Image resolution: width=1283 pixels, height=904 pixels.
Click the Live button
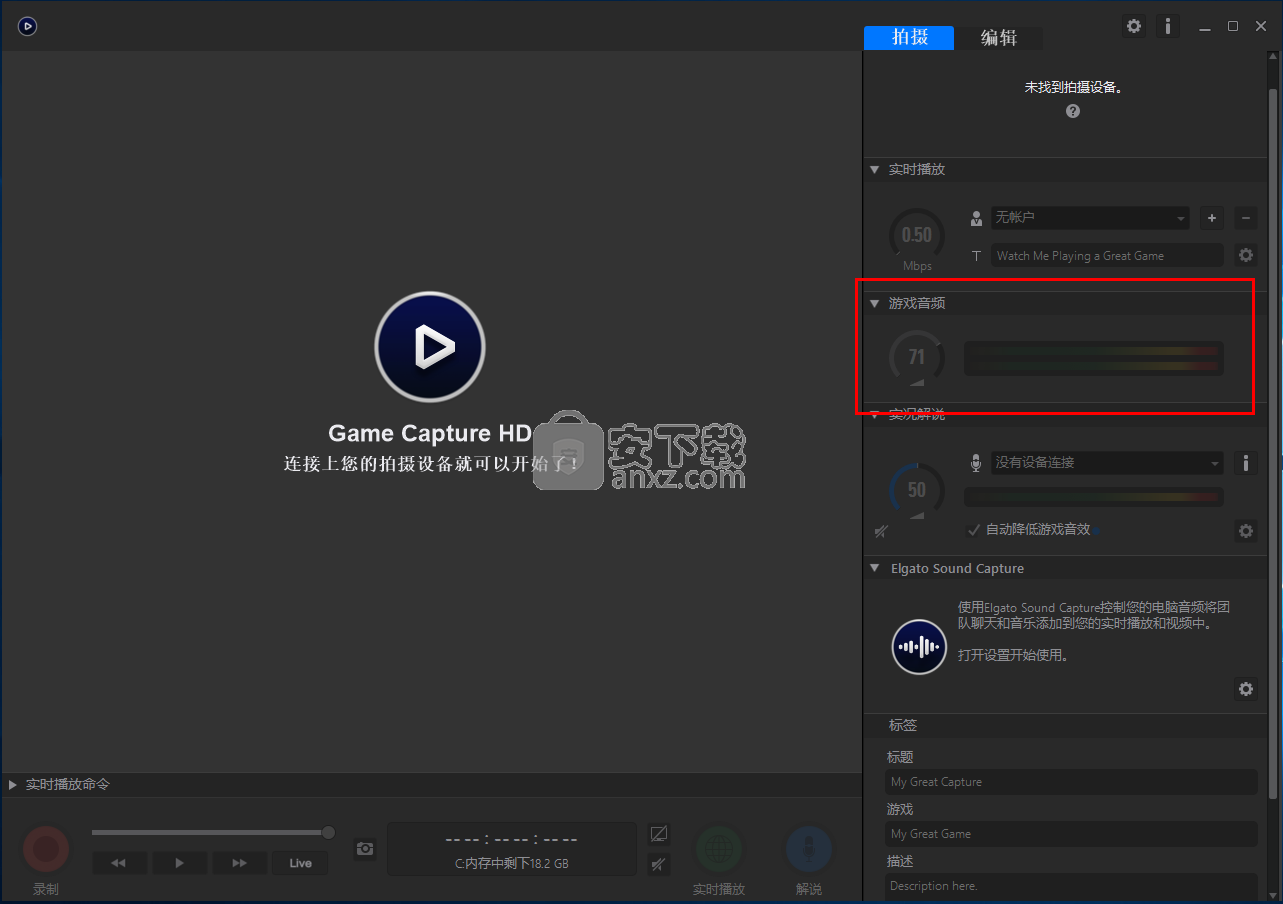(300, 863)
